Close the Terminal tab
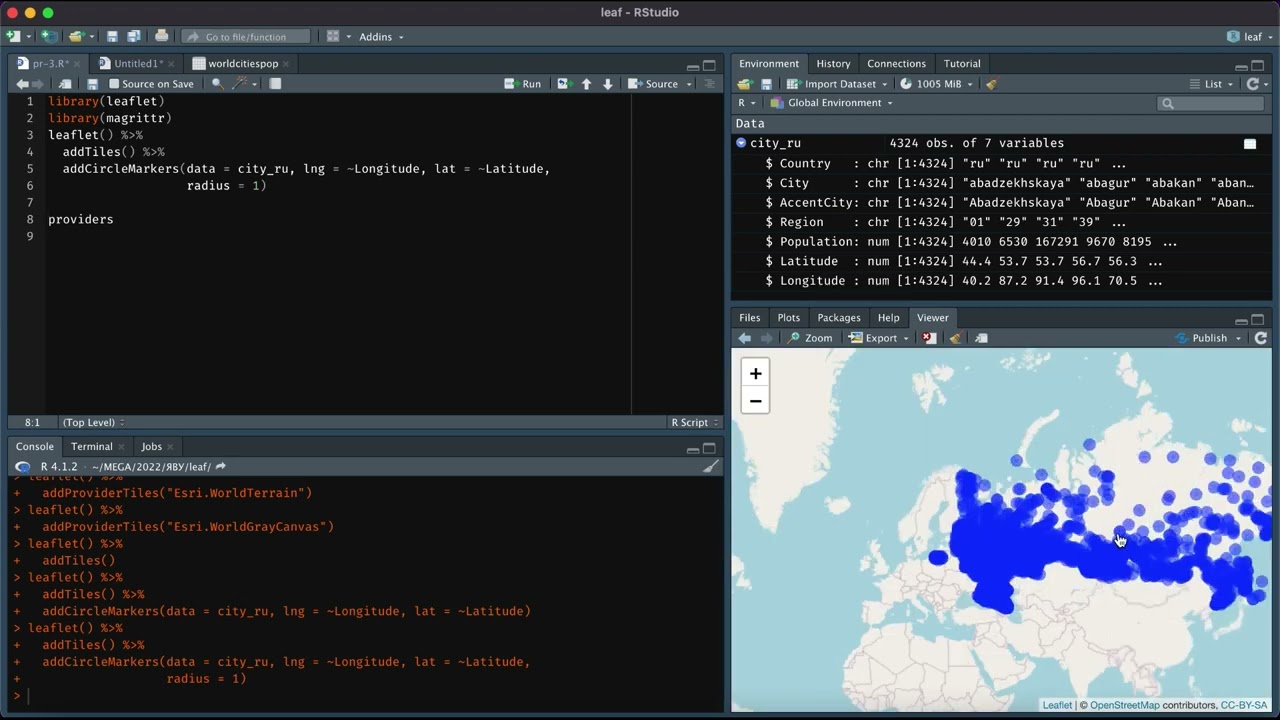Viewport: 1280px width, 720px height. click(122, 447)
